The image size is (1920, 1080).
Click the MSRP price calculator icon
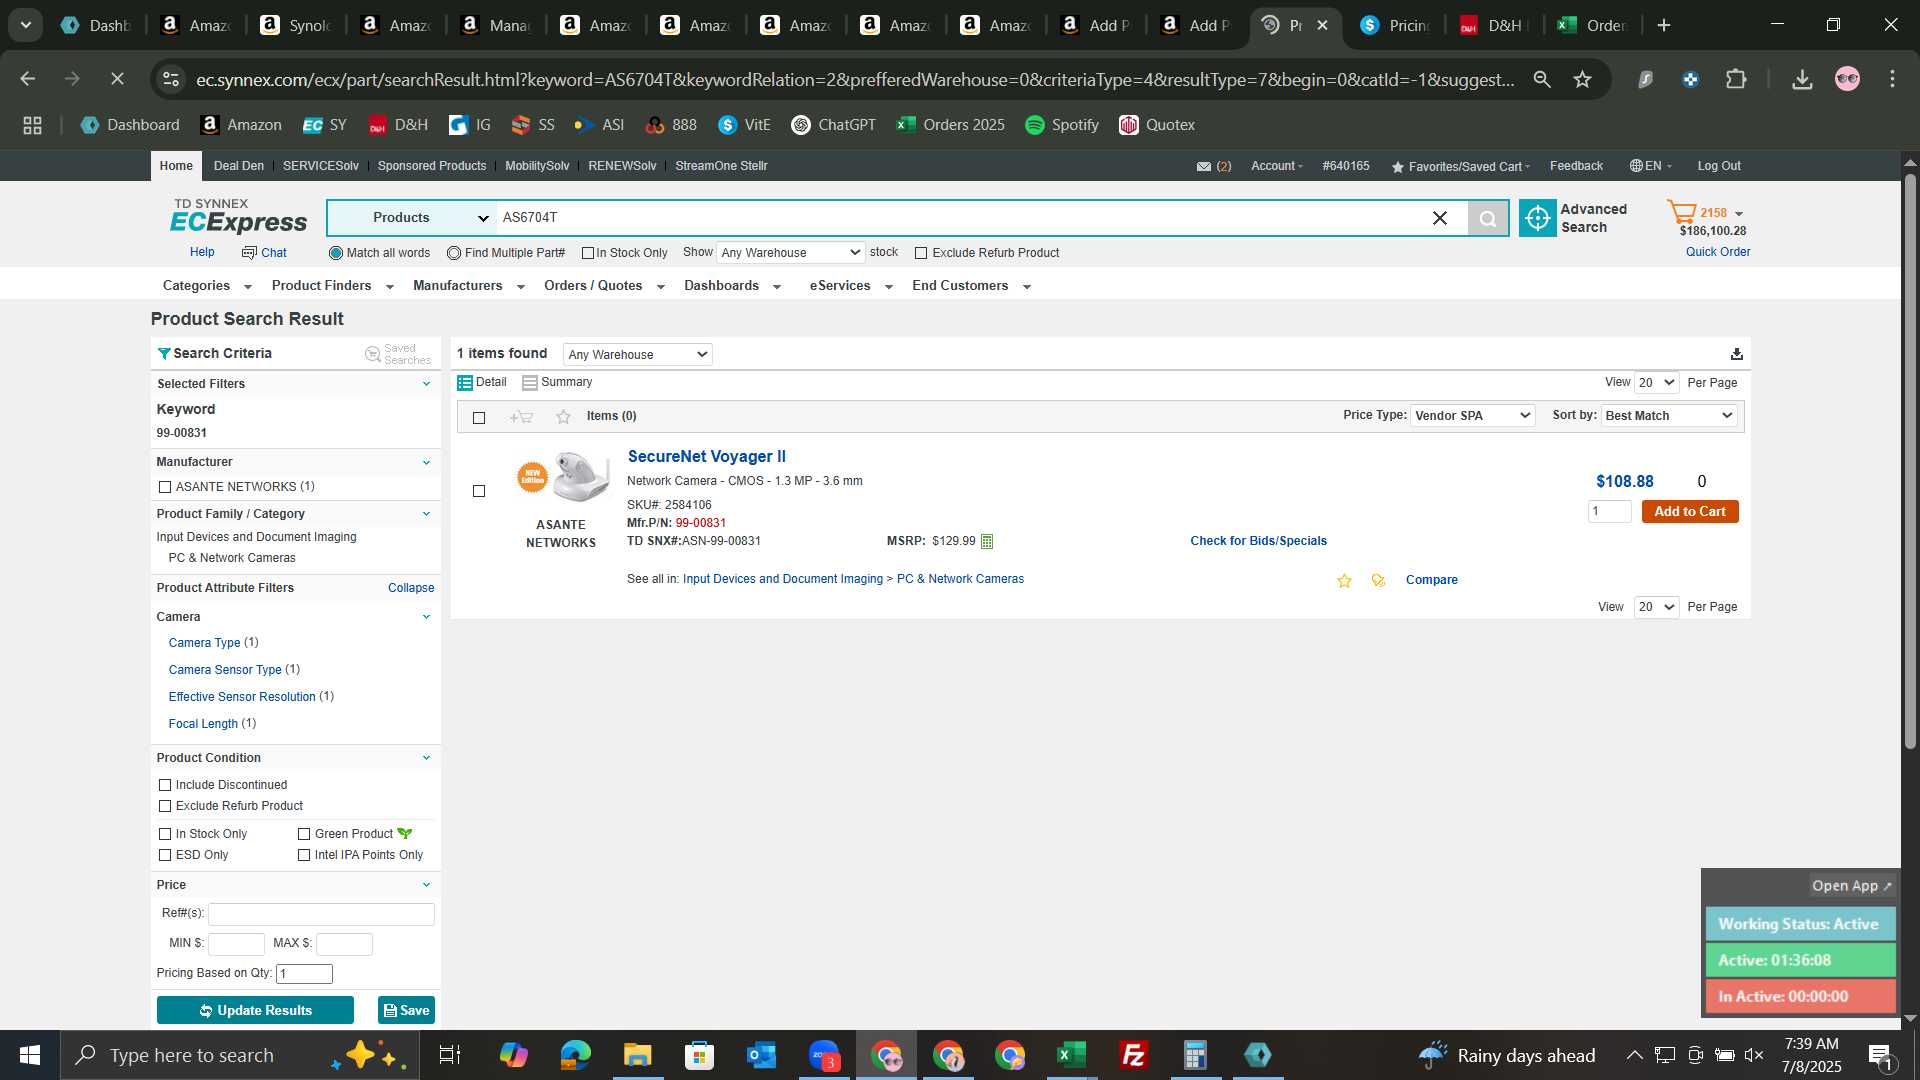tap(987, 541)
